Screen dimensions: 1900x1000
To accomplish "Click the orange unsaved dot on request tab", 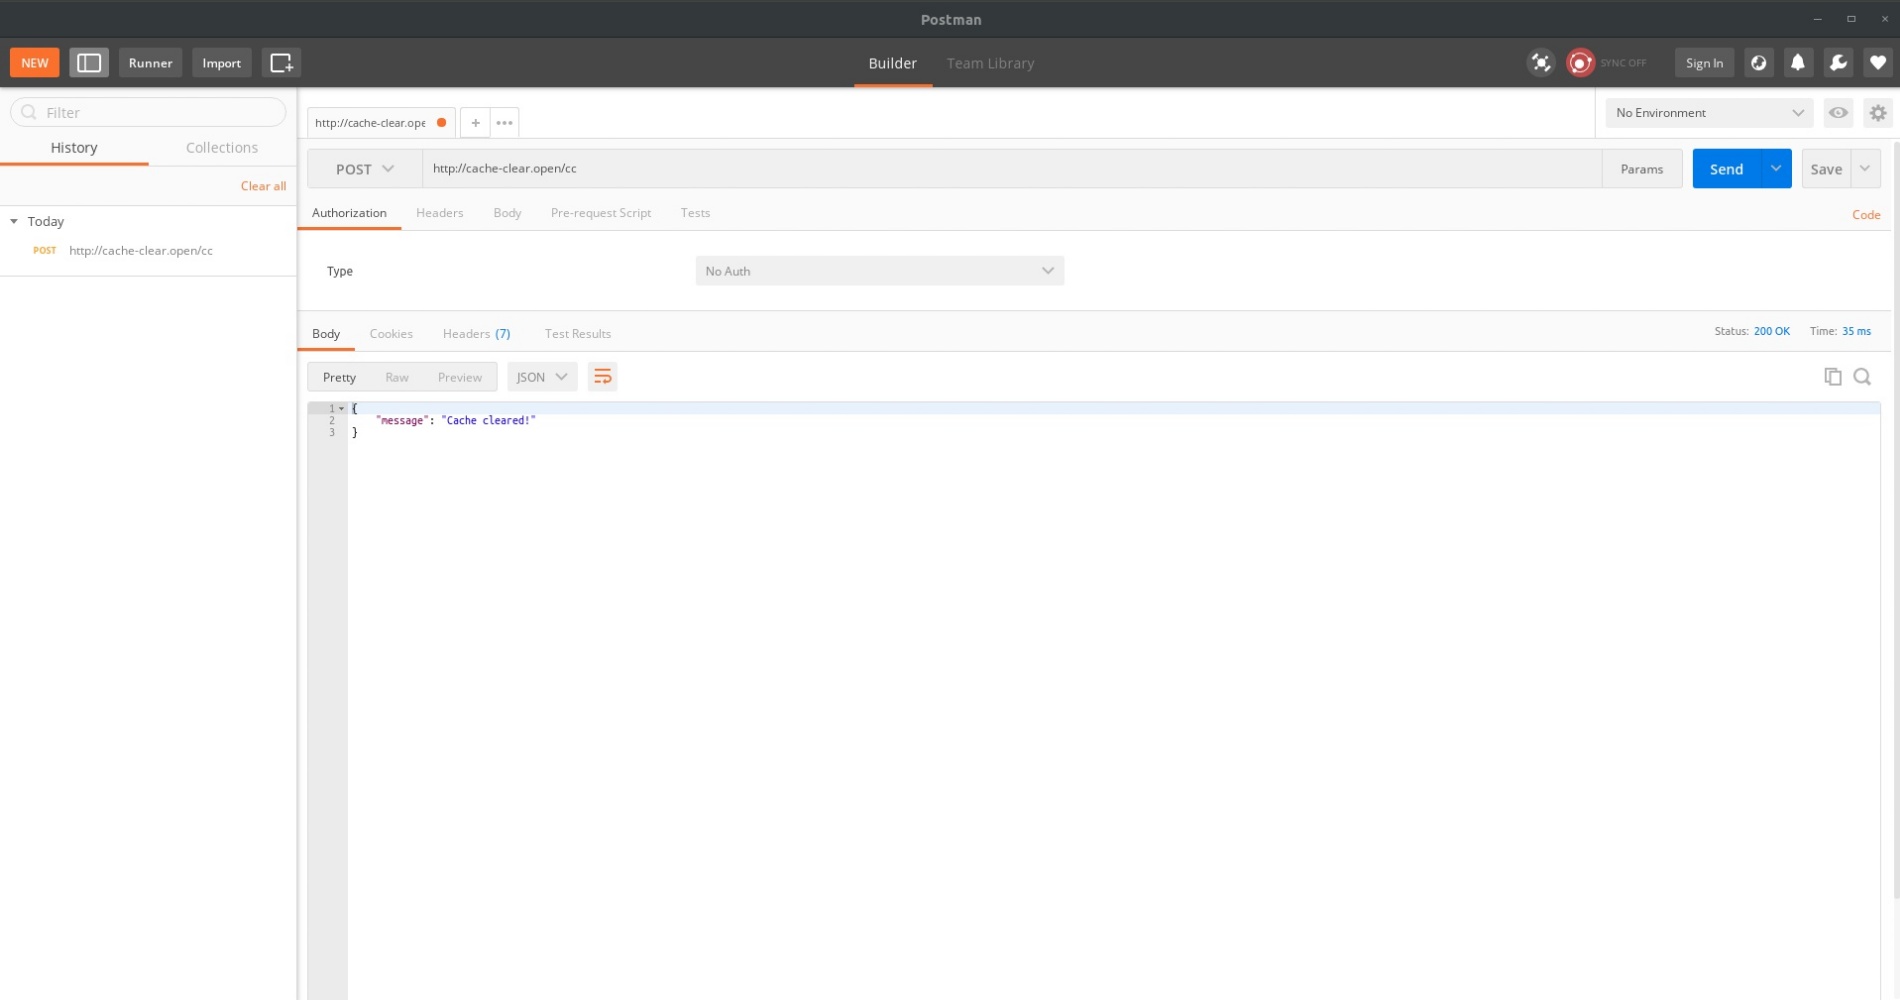I will [x=441, y=122].
